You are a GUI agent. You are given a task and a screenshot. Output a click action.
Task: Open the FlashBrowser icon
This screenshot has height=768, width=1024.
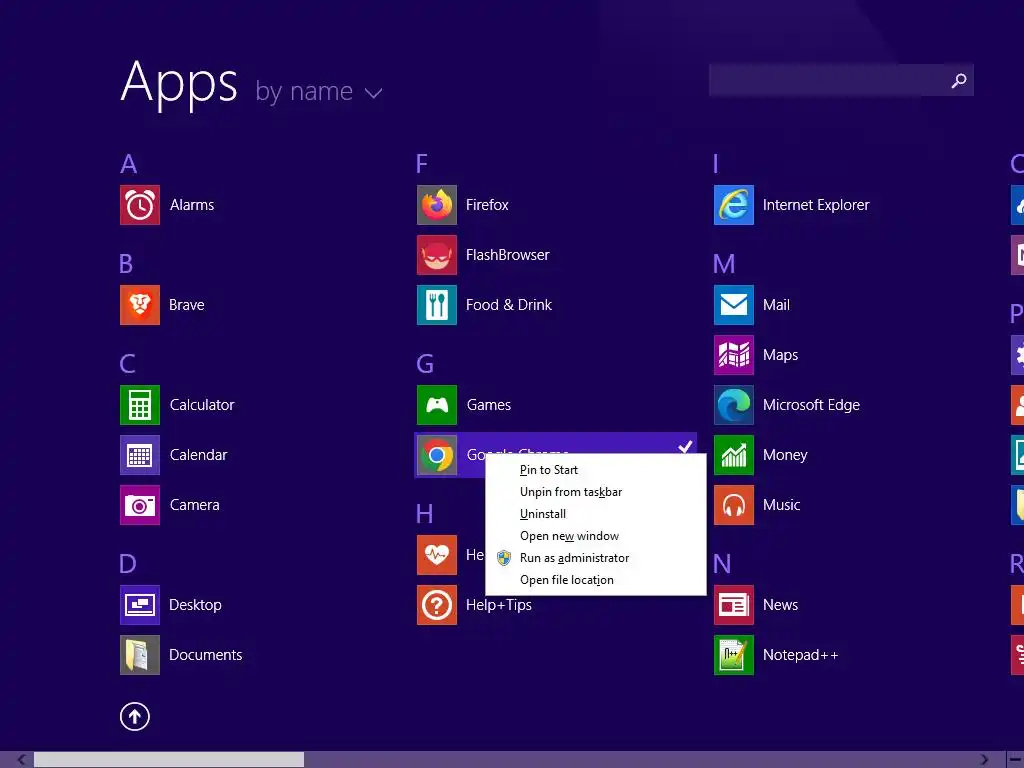click(x=437, y=255)
